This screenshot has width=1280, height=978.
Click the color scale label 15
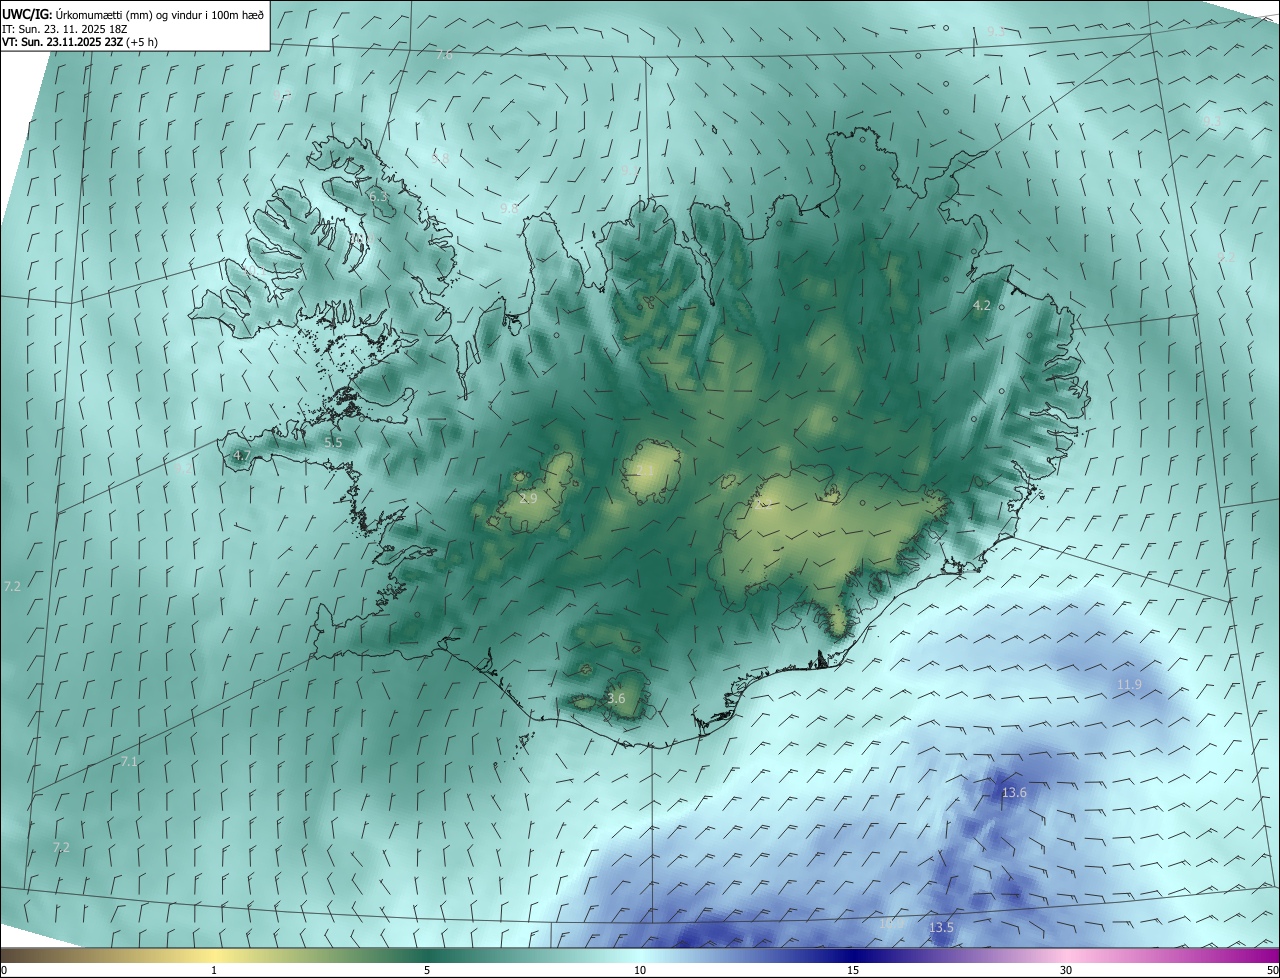853,970
